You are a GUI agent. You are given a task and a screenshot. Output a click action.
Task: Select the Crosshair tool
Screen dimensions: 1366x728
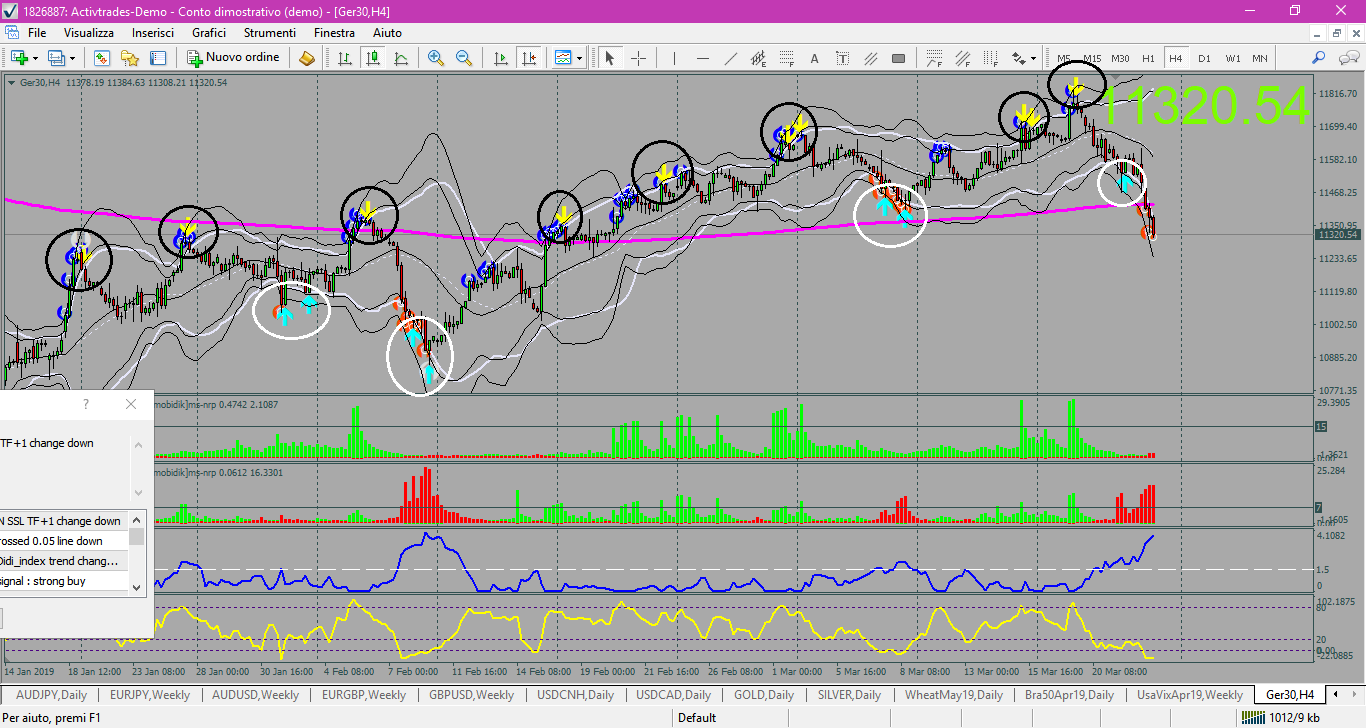(638, 58)
